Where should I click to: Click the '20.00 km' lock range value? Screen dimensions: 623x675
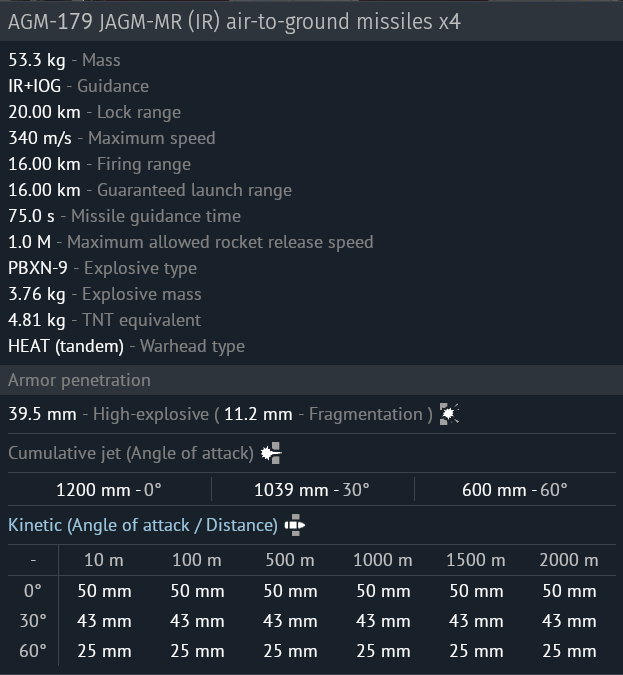coord(44,112)
